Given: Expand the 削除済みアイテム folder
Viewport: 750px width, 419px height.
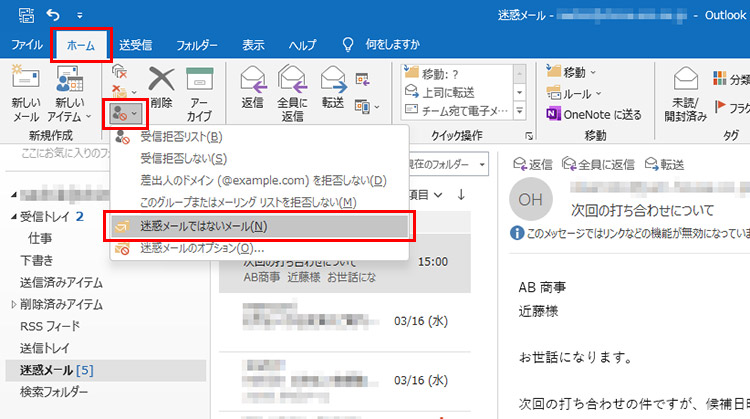Looking at the screenshot, I should point(13,303).
